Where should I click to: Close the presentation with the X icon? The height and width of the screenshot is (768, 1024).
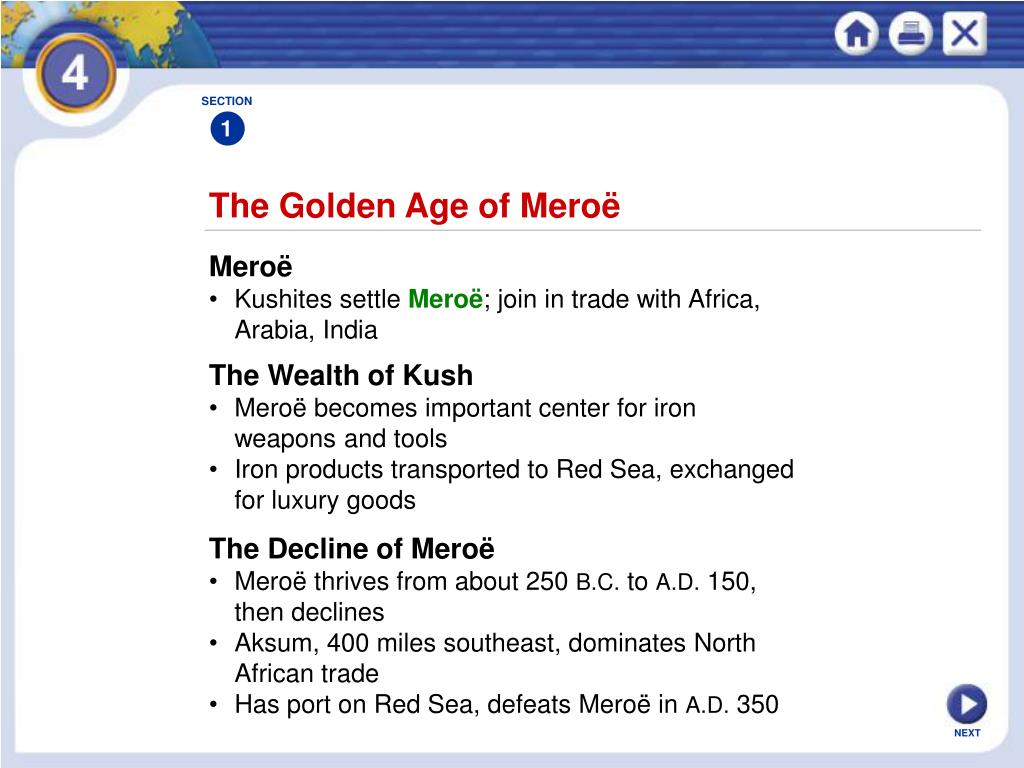click(x=965, y=33)
